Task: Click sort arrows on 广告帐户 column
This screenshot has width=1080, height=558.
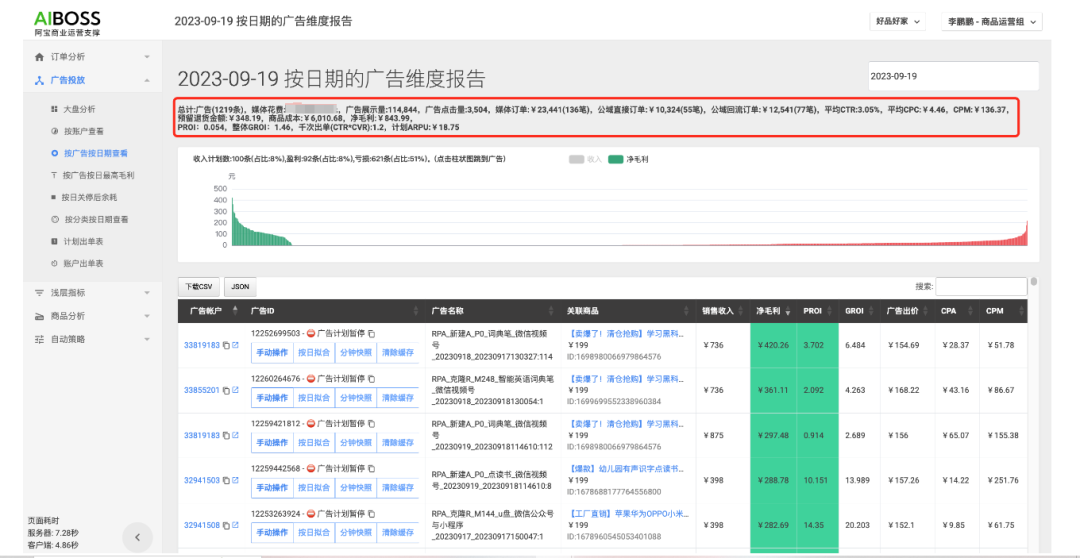Action: point(235,311)
